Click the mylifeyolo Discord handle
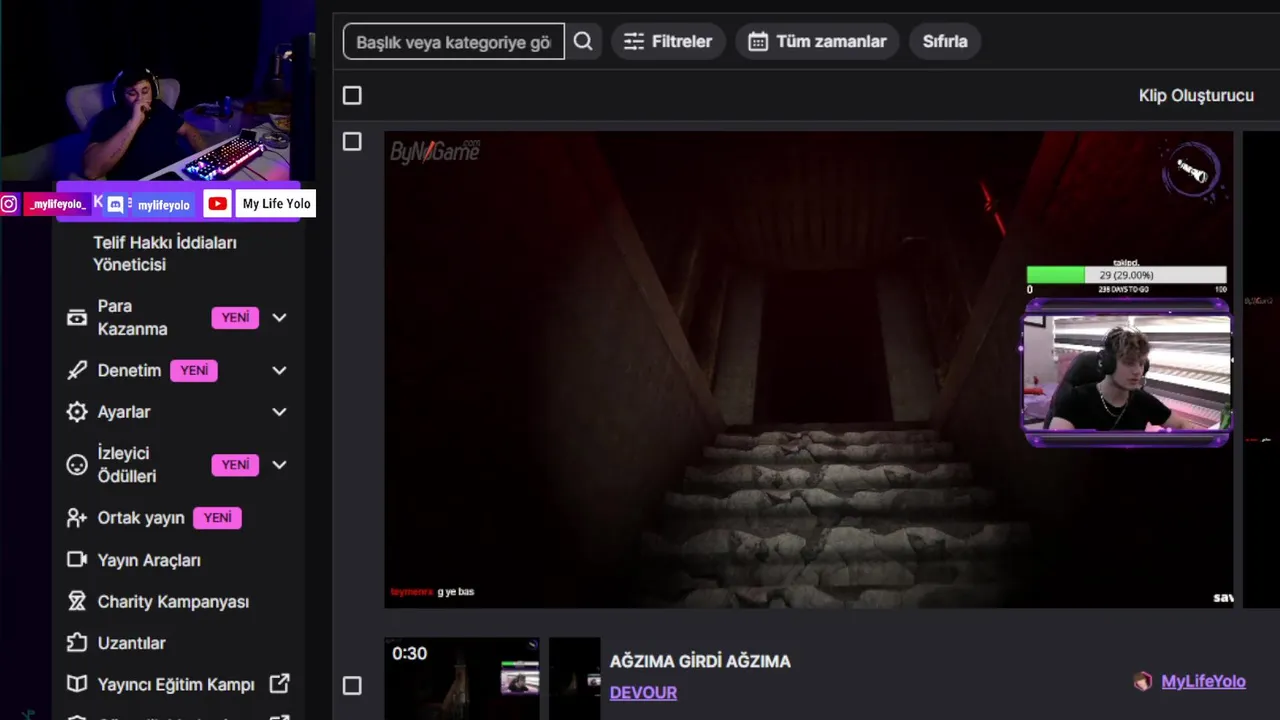Viewport: 1280px width, 720px height. pos(163,205)
